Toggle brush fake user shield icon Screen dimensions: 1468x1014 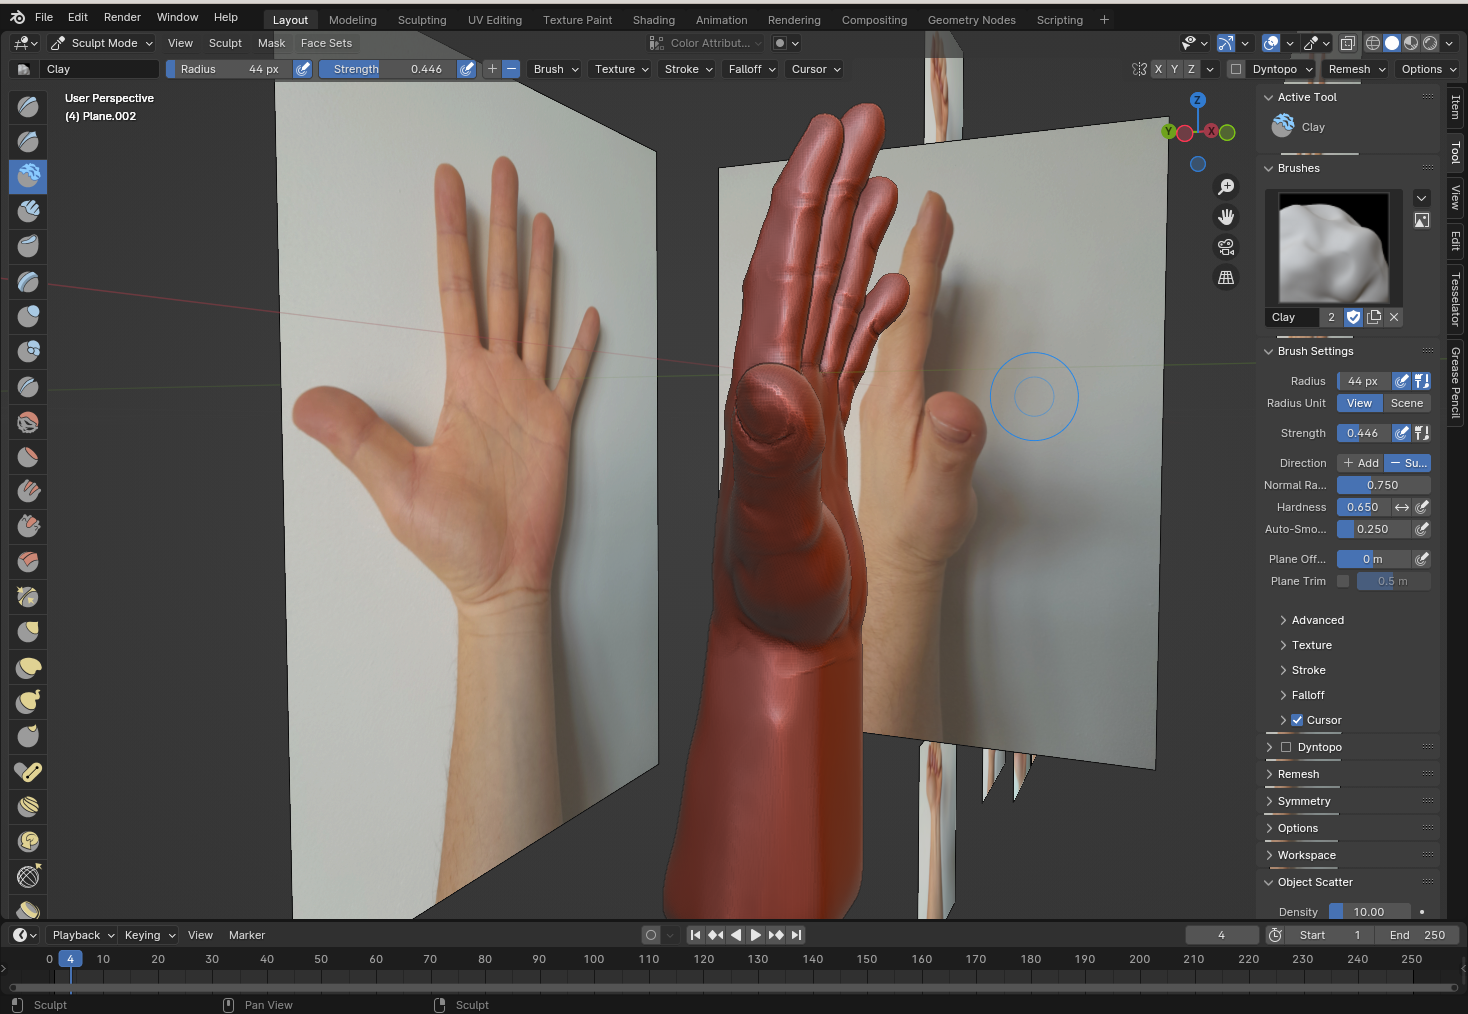tap(1353, 317)
